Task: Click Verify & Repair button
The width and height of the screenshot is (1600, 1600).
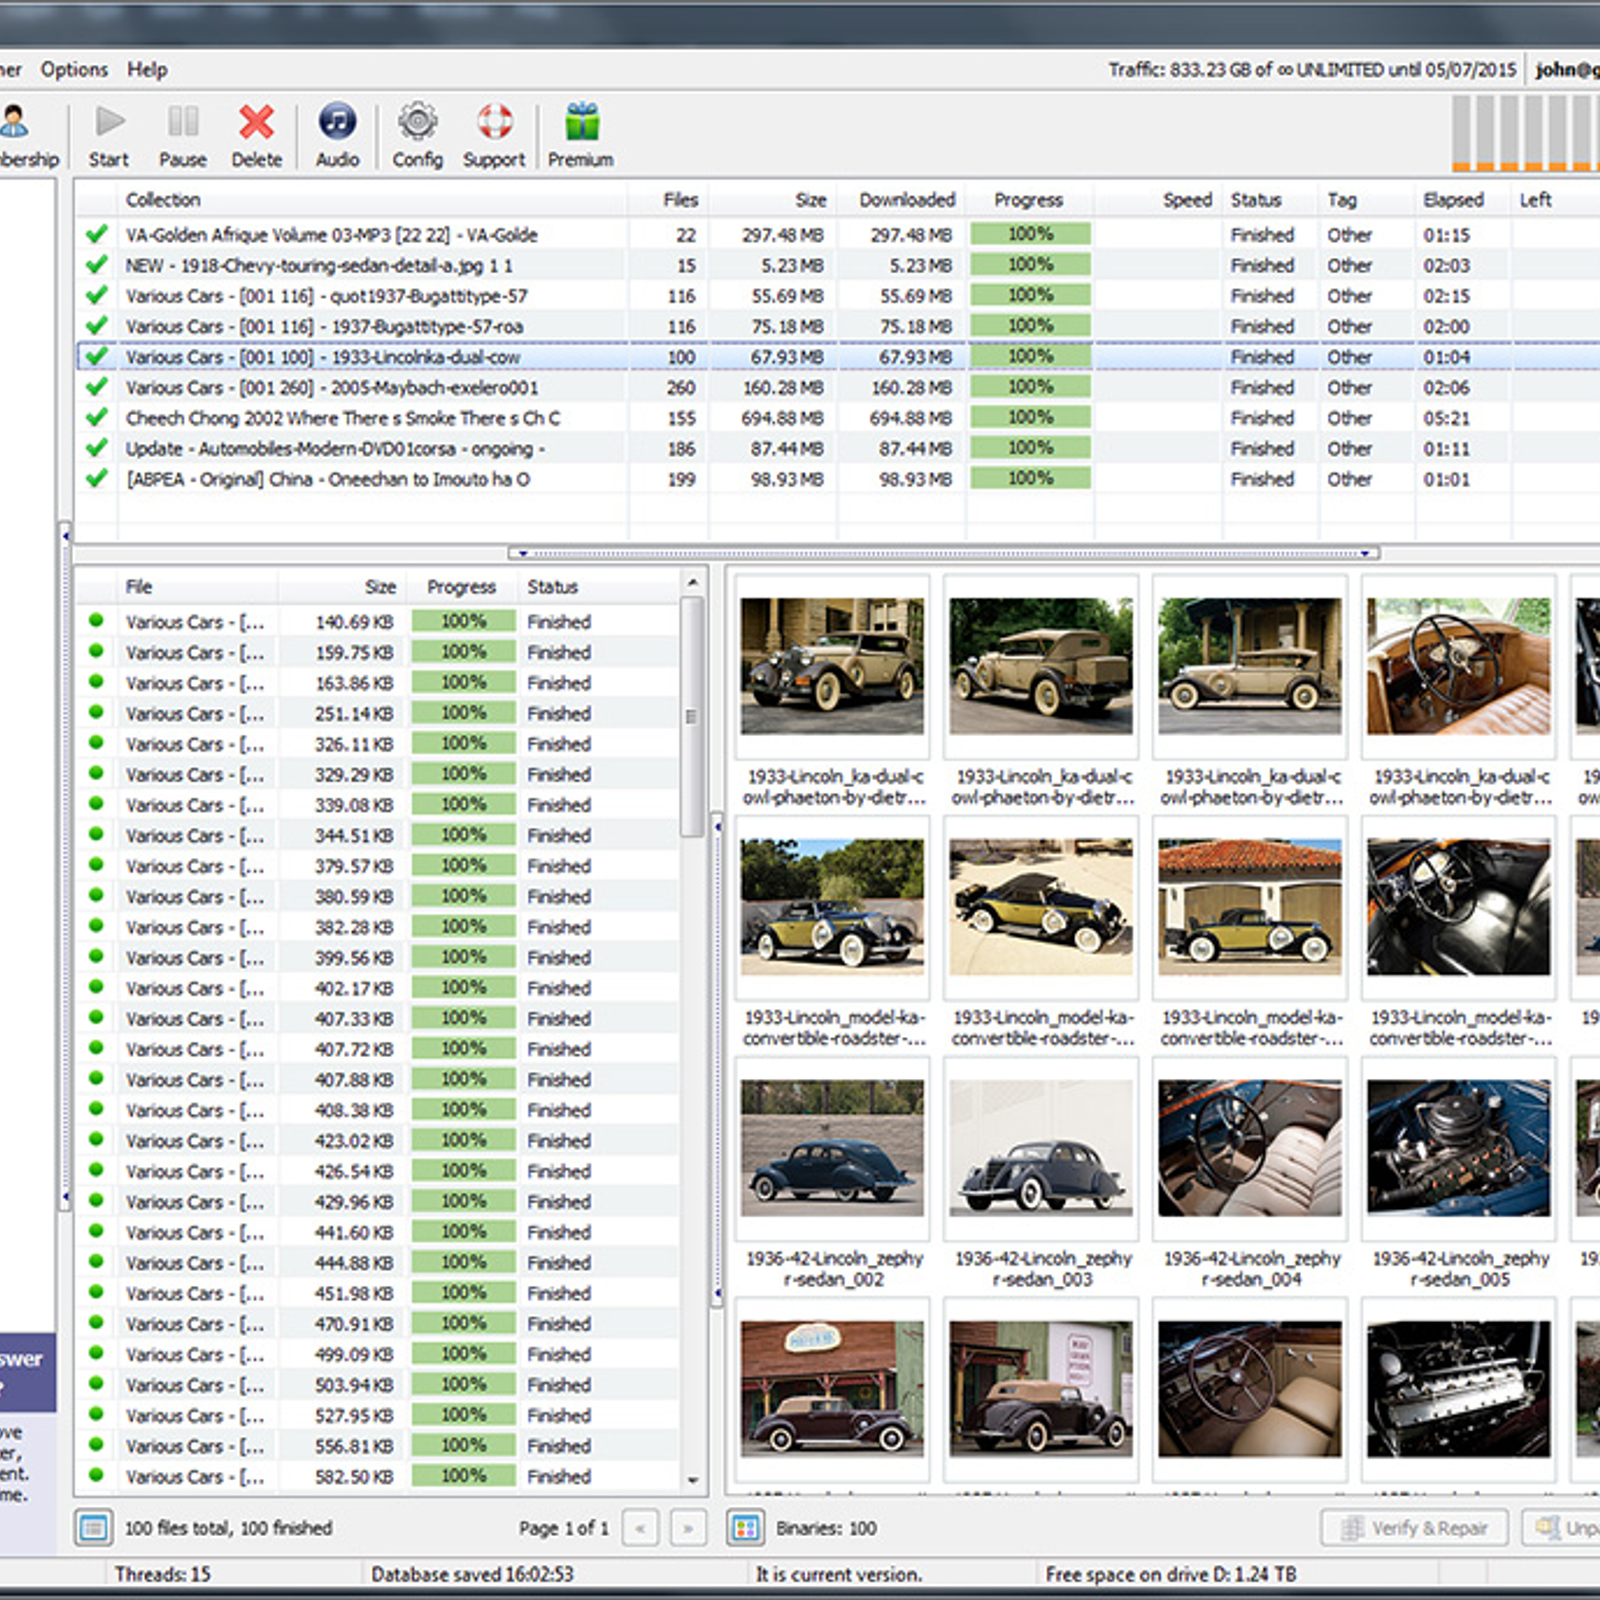Action: pyautogui.click(x=1414, y=1527)
